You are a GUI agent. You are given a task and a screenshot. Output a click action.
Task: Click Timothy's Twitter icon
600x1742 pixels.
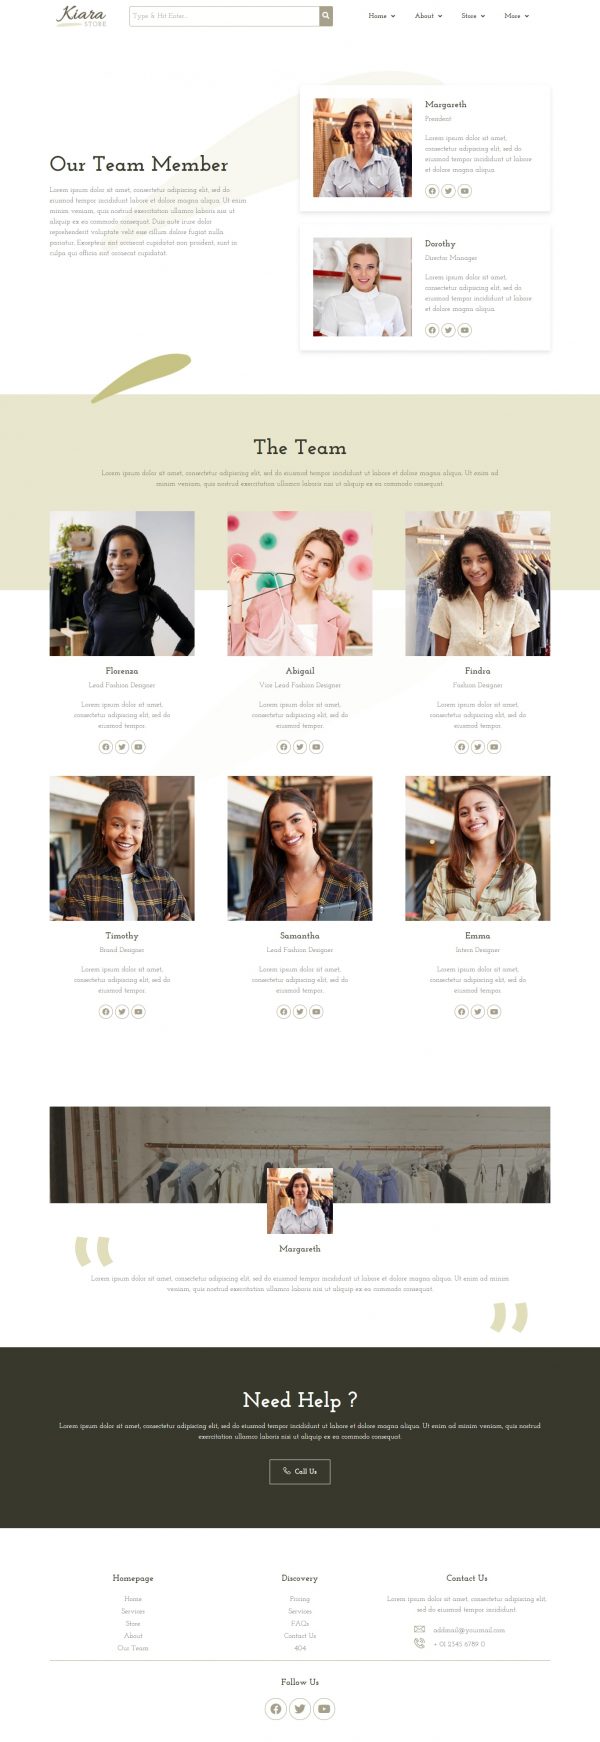pos(122,1012)
